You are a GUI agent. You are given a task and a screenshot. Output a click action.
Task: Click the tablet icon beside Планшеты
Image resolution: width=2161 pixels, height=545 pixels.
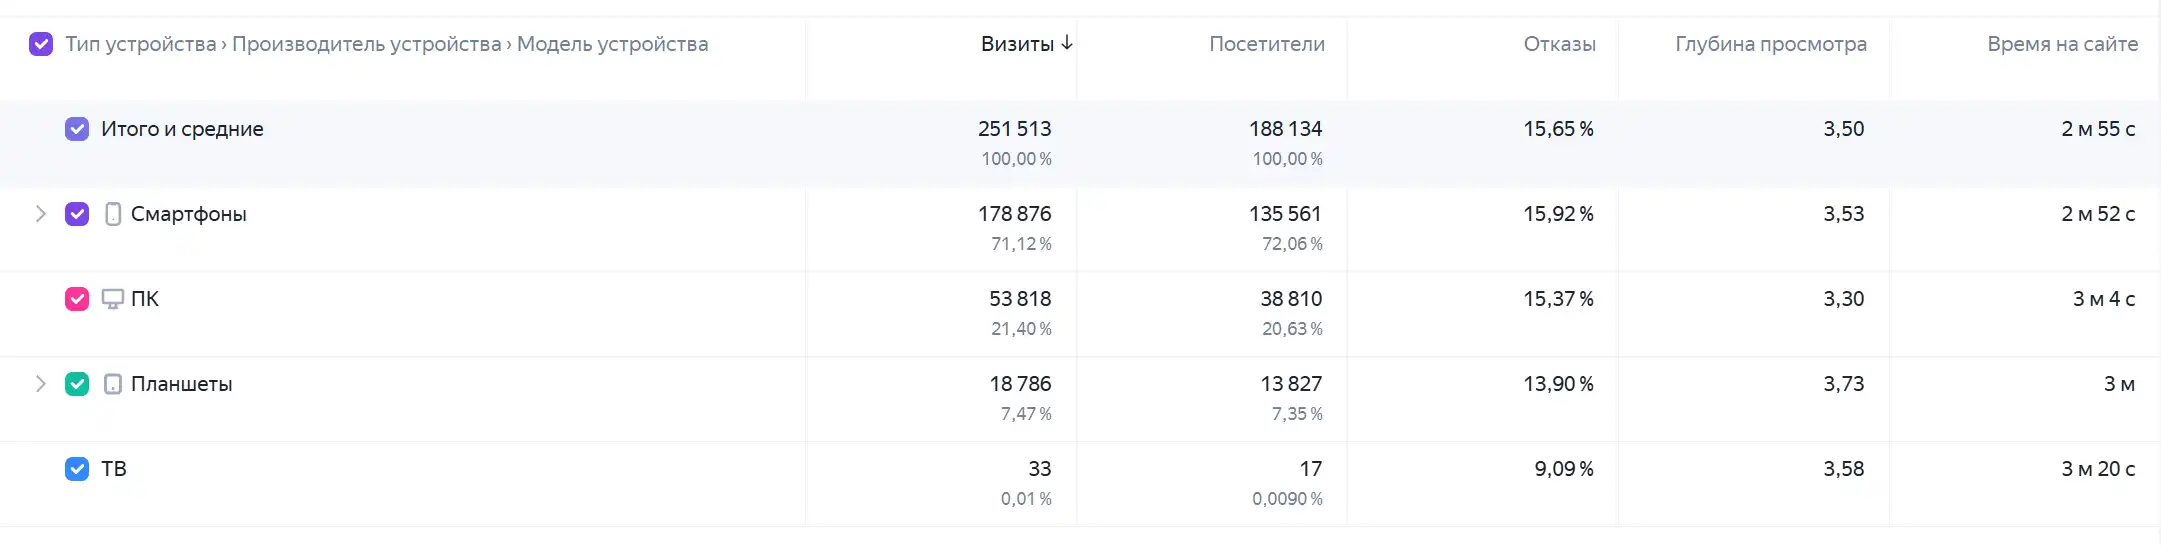coord(113,384)
